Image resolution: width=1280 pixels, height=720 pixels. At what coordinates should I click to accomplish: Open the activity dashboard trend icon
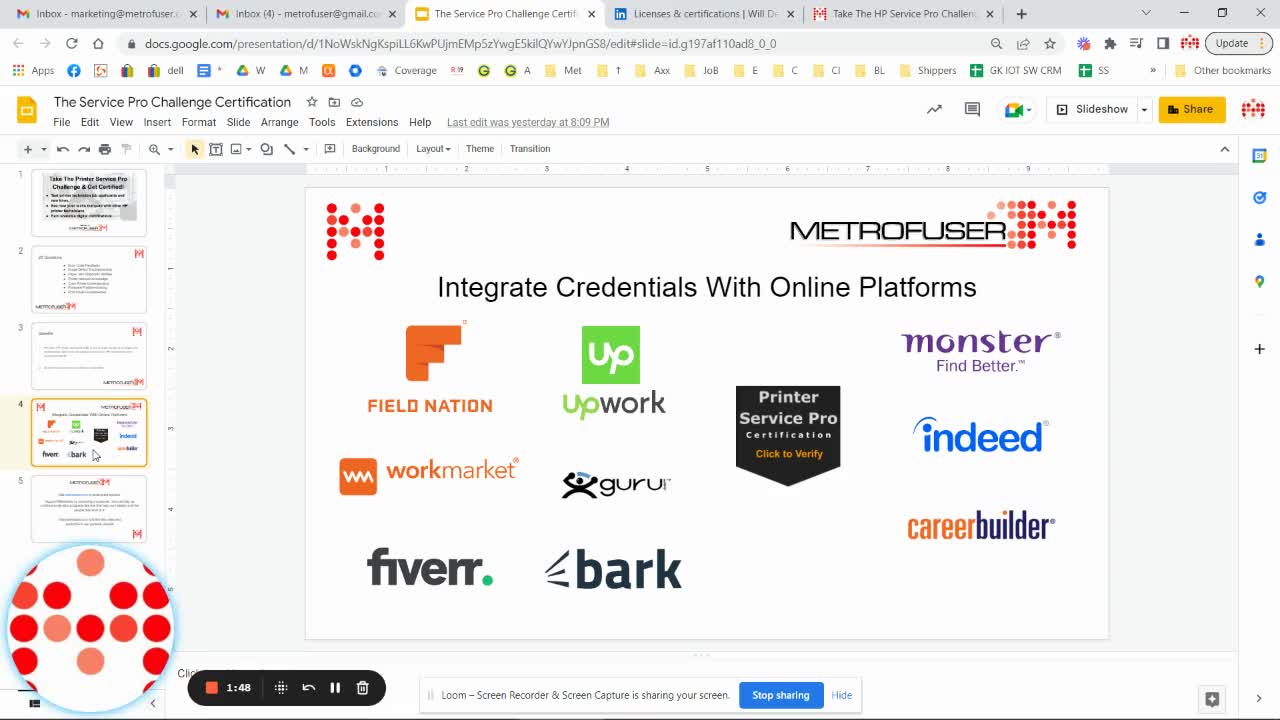click(934, 109)
